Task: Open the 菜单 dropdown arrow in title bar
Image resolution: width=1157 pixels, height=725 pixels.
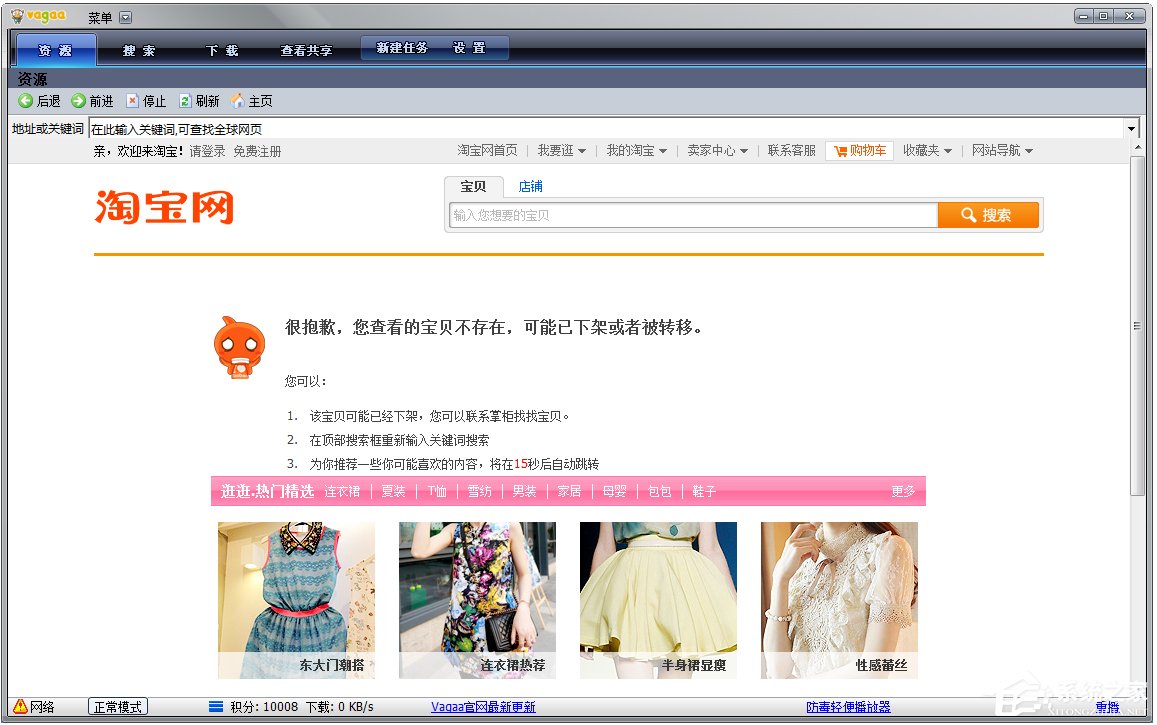Action: pos(125,18)
